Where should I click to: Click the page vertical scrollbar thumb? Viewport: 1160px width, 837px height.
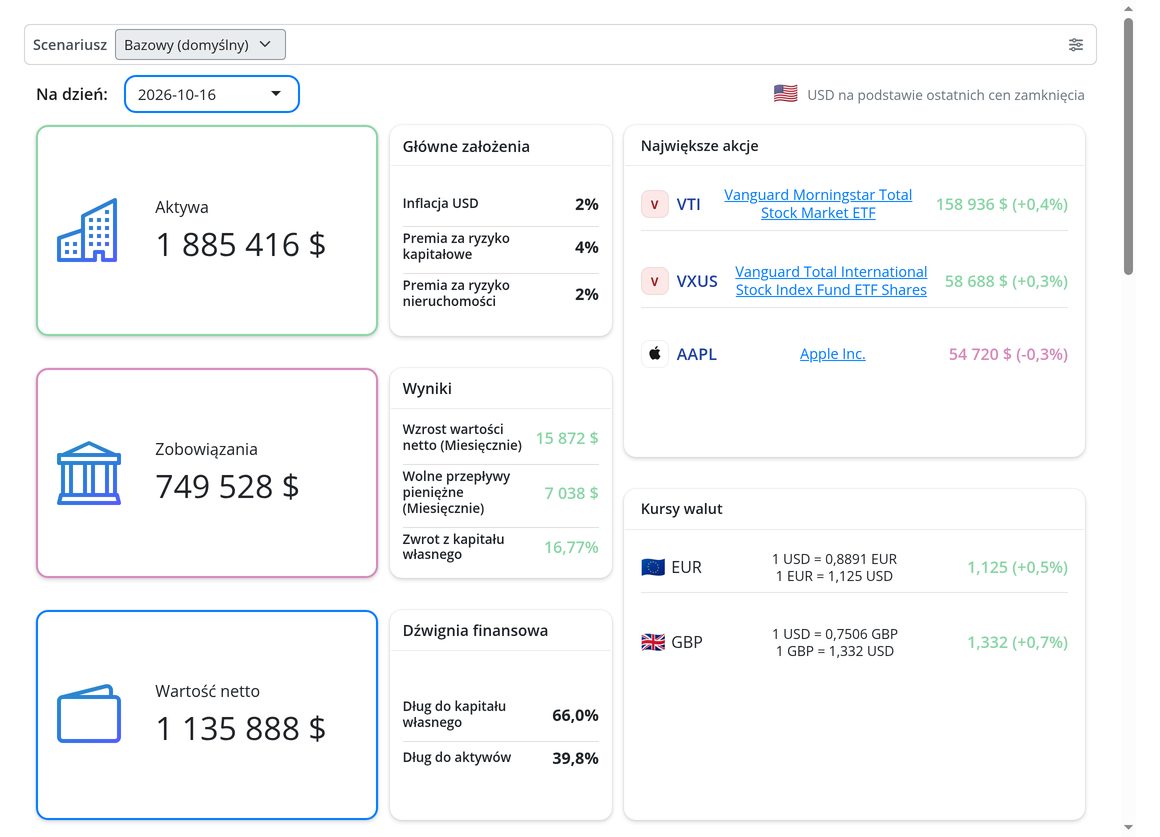click(x=1128, y=147)
